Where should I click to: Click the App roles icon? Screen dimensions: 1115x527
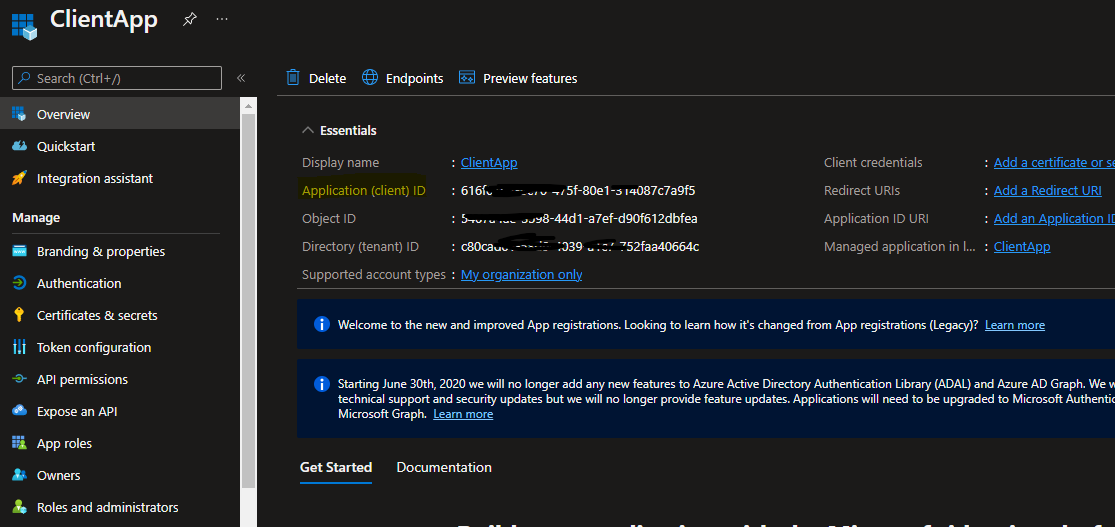19,443
